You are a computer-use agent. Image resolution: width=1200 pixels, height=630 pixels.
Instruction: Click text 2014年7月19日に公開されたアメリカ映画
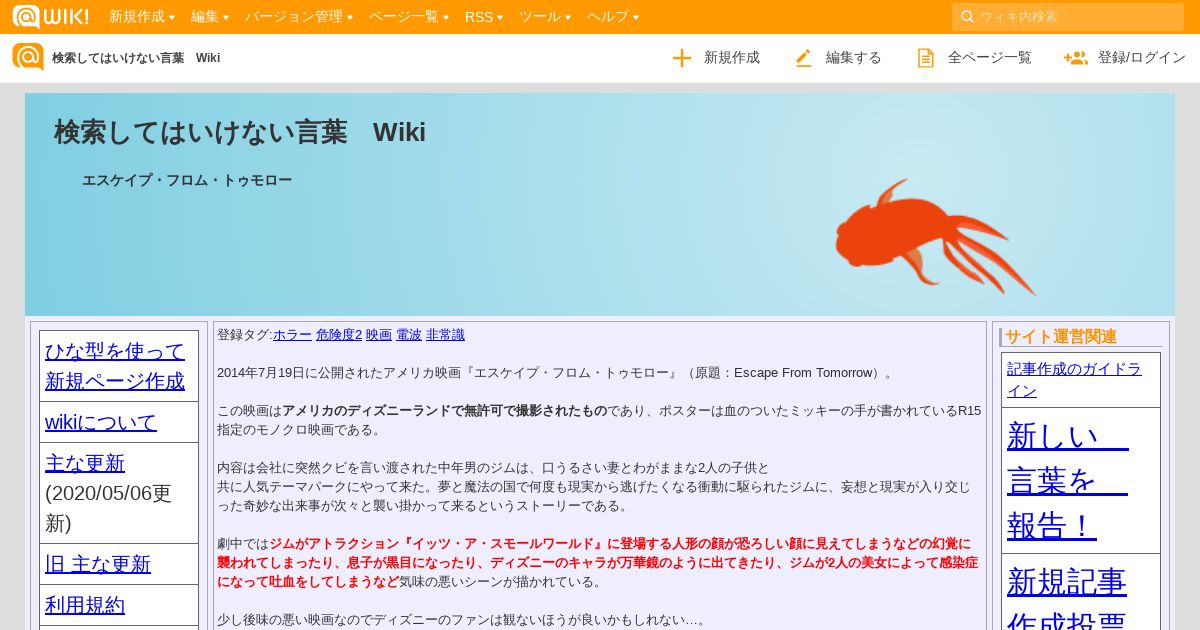point(340,373)
